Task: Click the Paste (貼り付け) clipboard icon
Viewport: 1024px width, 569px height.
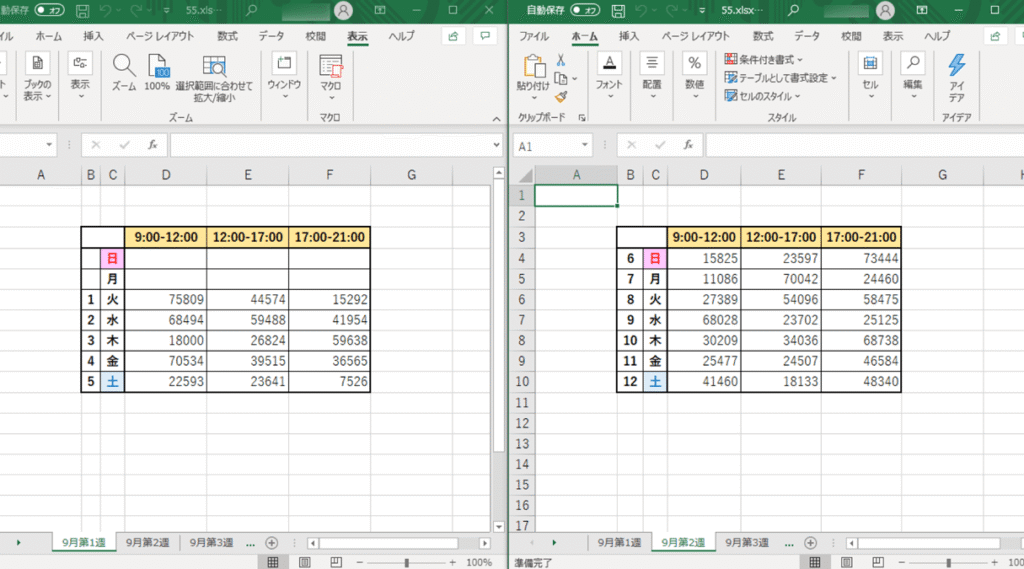Action: pos(534,68)
